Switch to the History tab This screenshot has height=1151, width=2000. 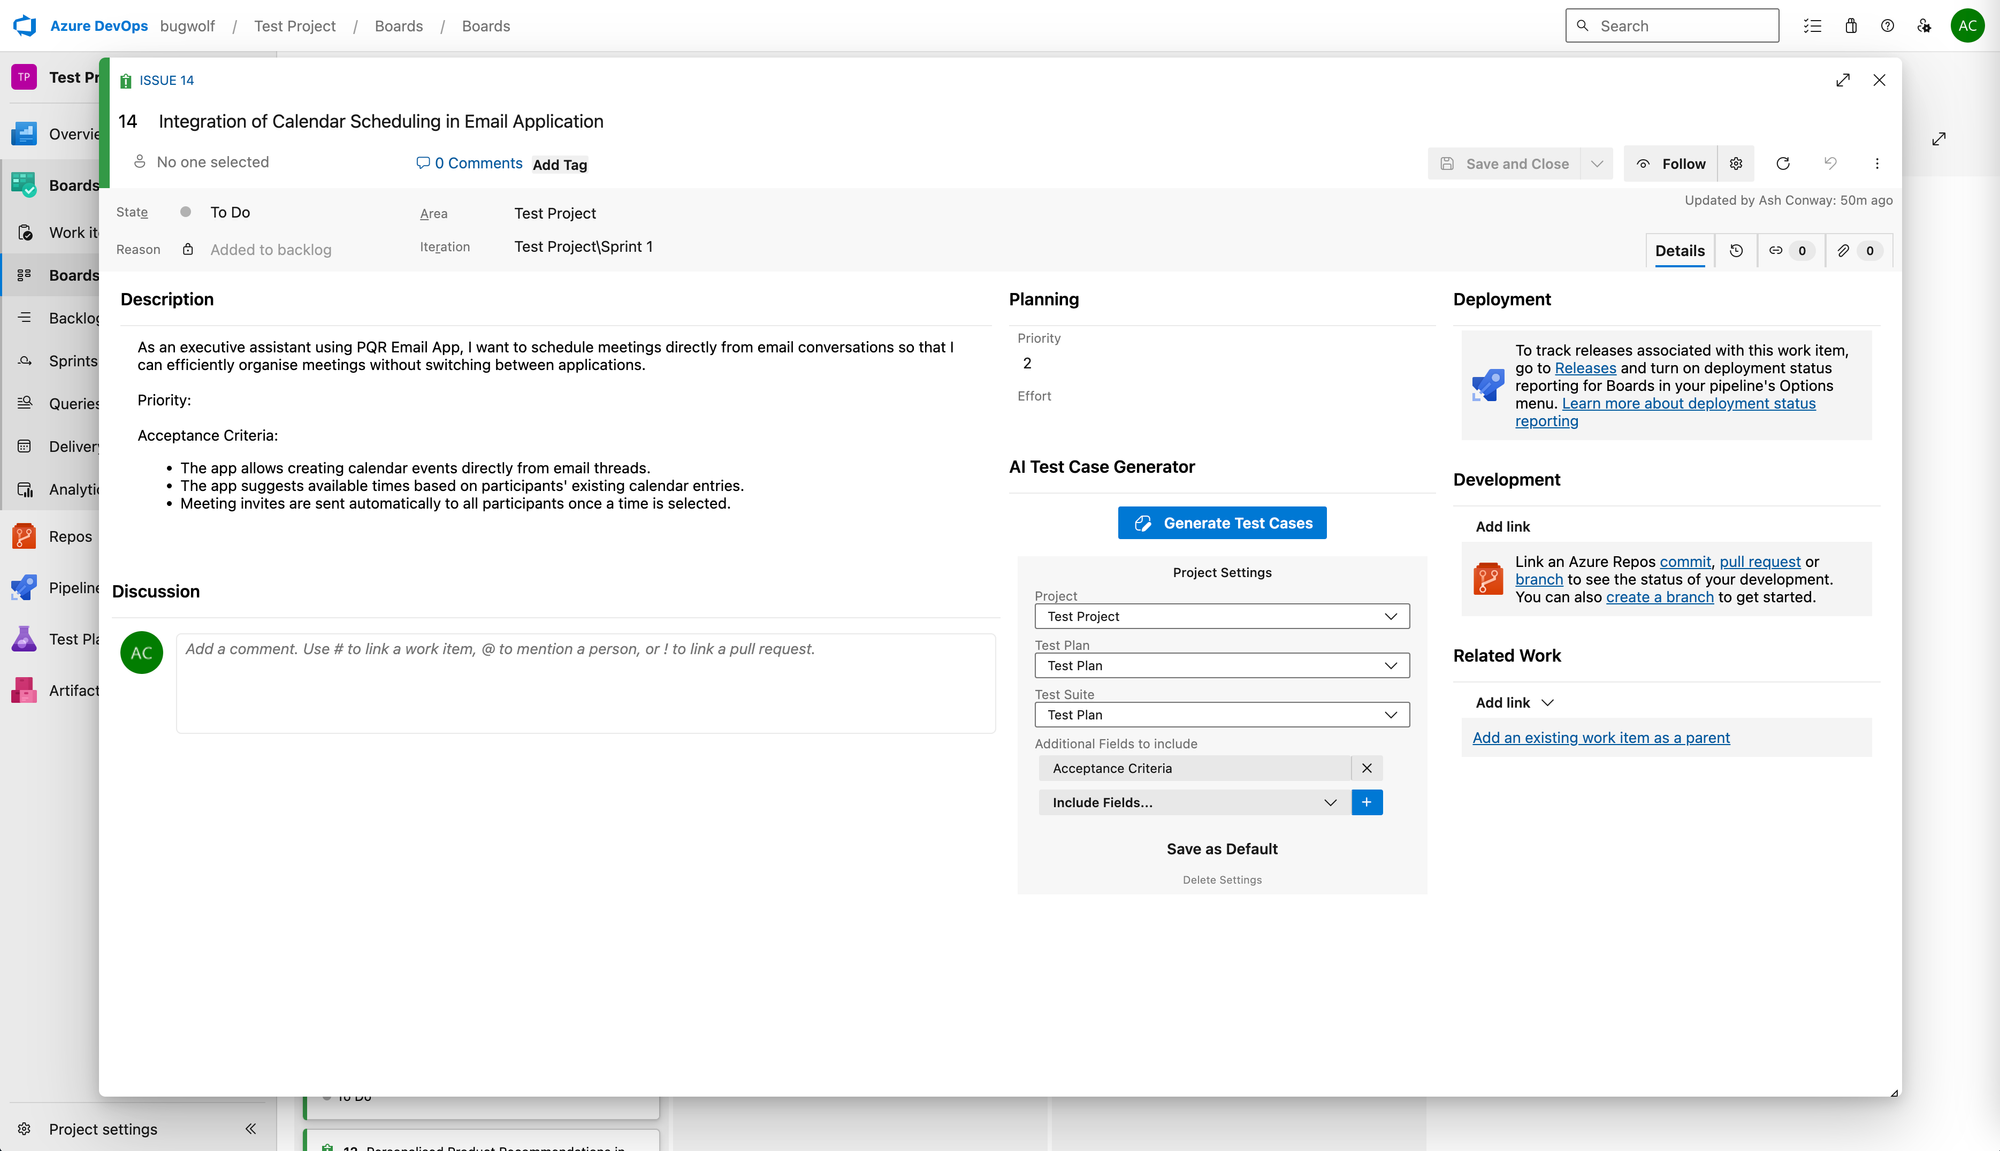(x=1736, y=250)
